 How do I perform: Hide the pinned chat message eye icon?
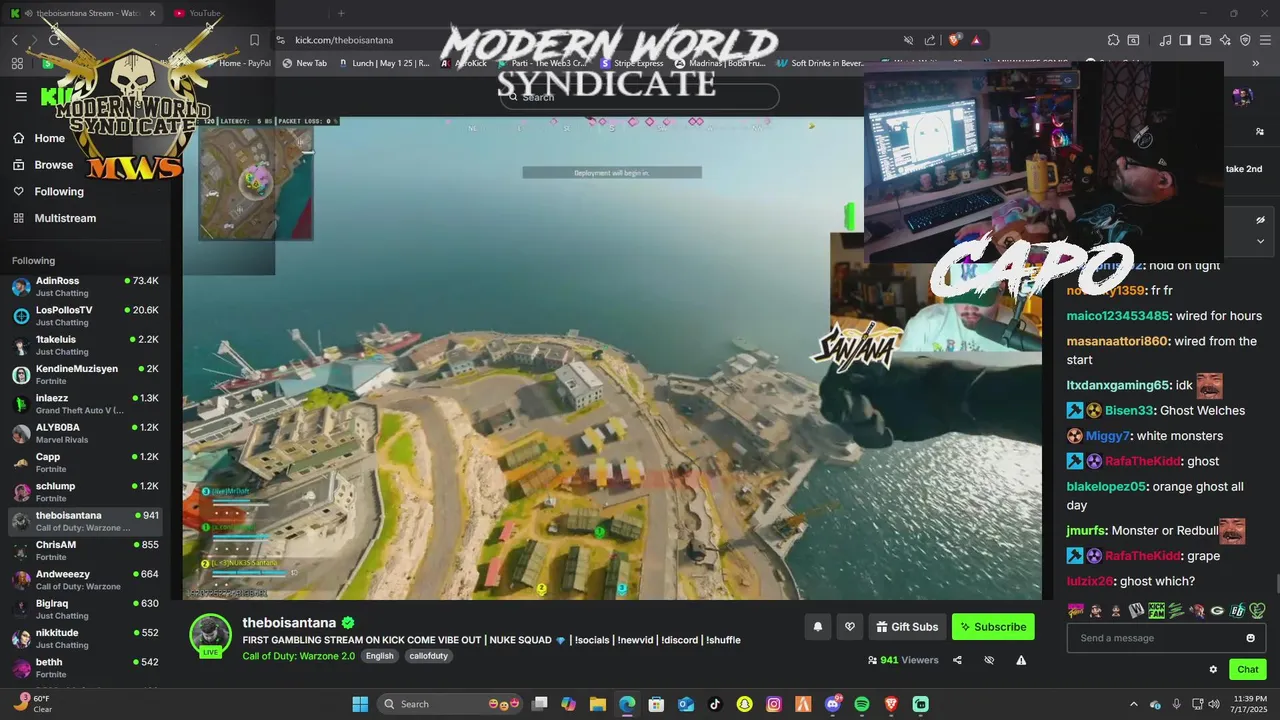[1260, 220]
